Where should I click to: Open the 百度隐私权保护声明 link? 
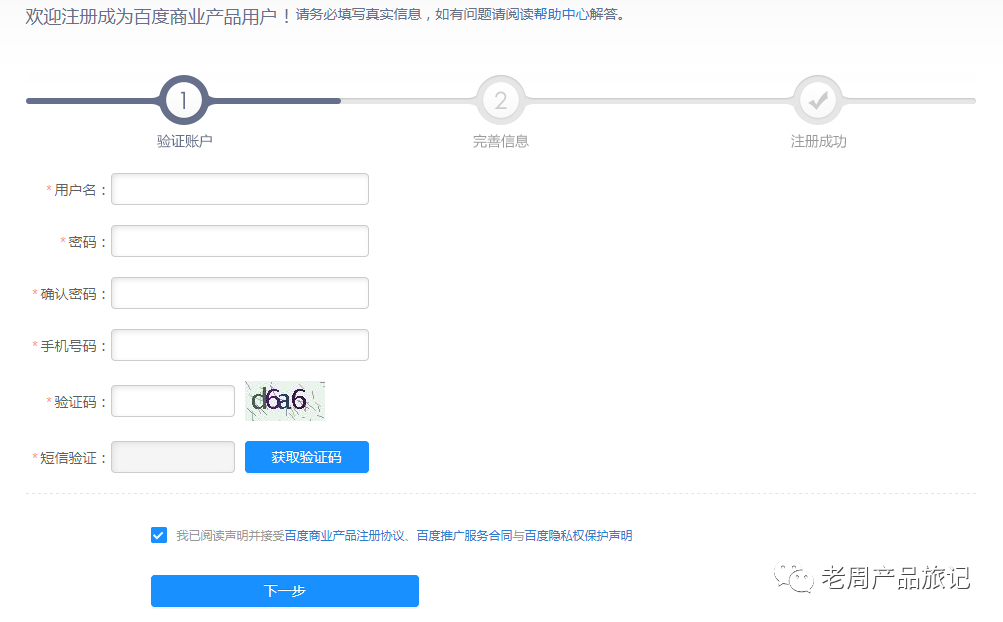pos(578,536)
